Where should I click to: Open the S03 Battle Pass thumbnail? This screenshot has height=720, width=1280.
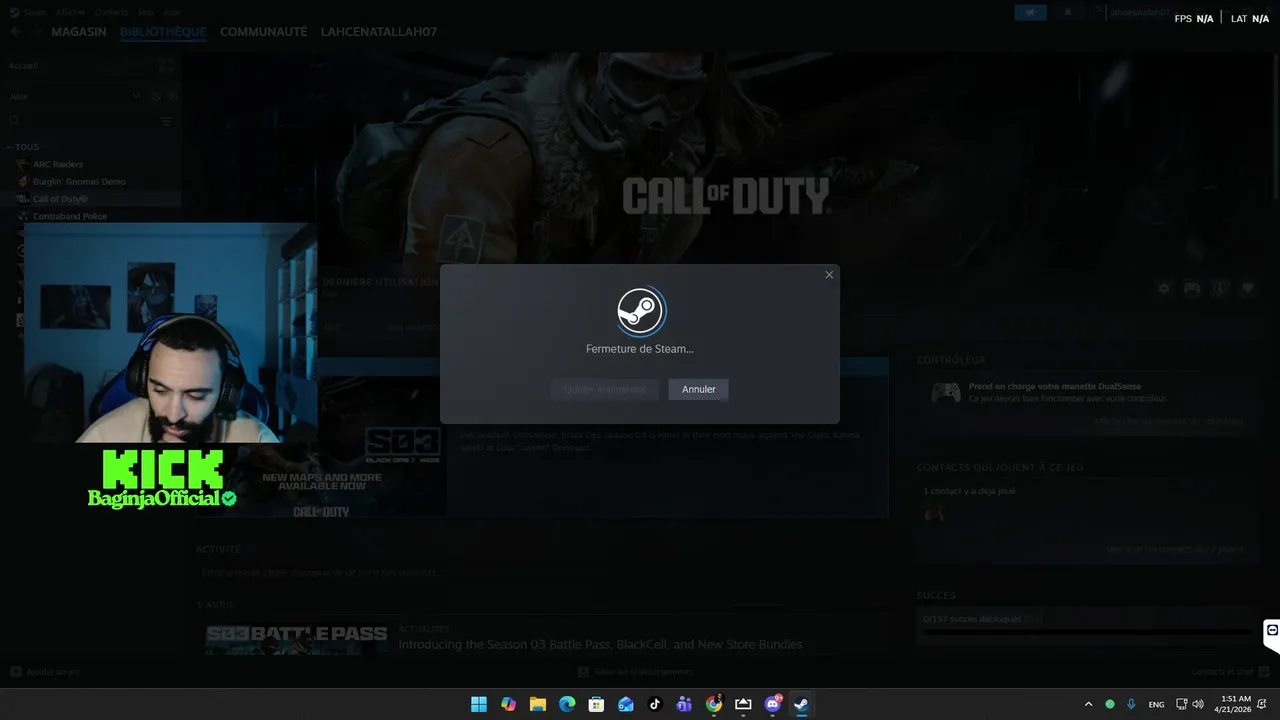(296, 639)
